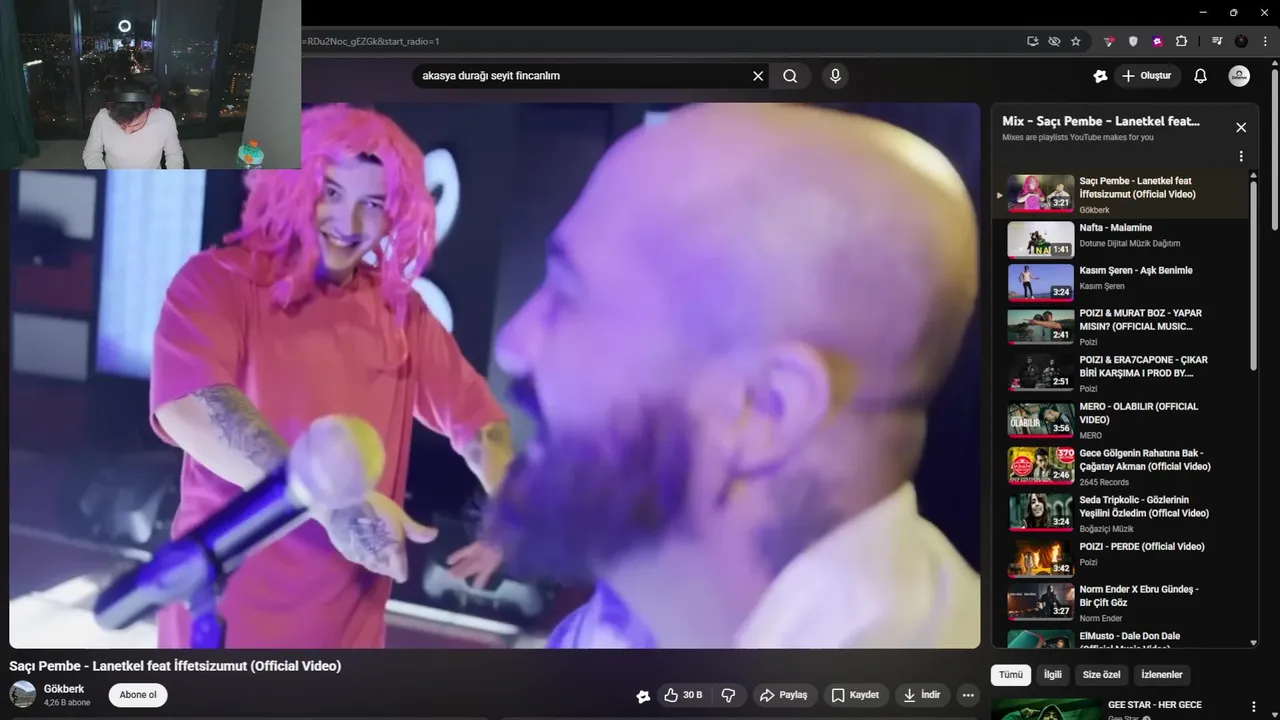Close the Mix playlist panel
1280x720 pixels.
coord(1241,127)
